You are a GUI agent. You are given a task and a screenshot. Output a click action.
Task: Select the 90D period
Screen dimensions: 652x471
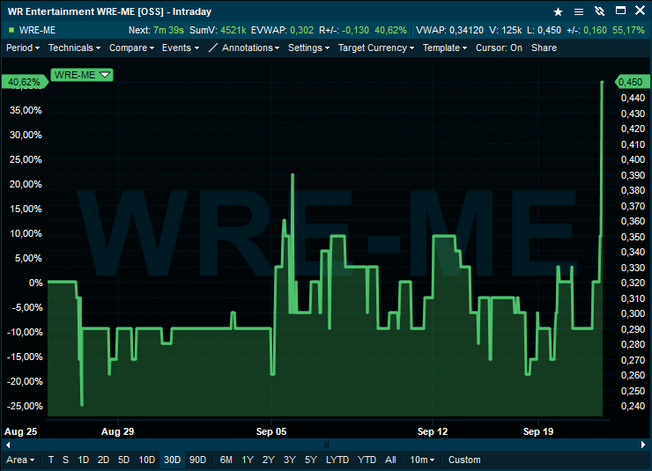pos(198,460)
